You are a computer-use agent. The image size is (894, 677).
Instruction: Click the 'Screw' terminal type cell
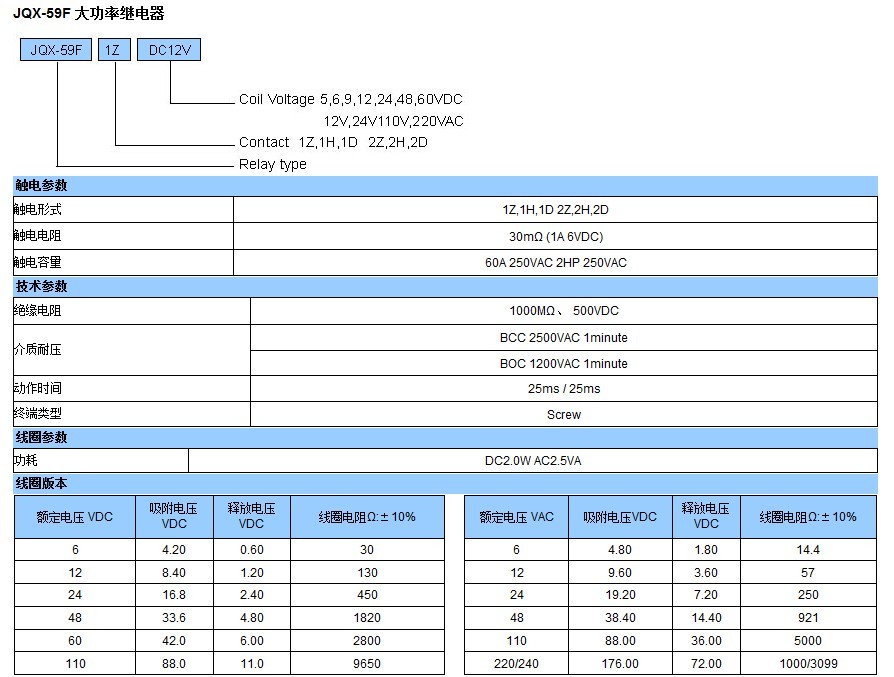pyautogui.click(x=564, y=414)
